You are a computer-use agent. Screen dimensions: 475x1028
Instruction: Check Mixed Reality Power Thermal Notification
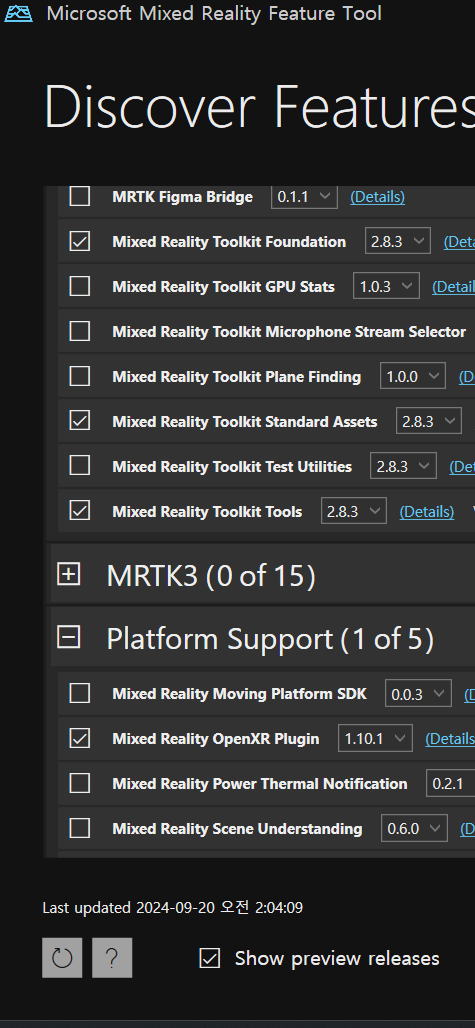(80, 783)
